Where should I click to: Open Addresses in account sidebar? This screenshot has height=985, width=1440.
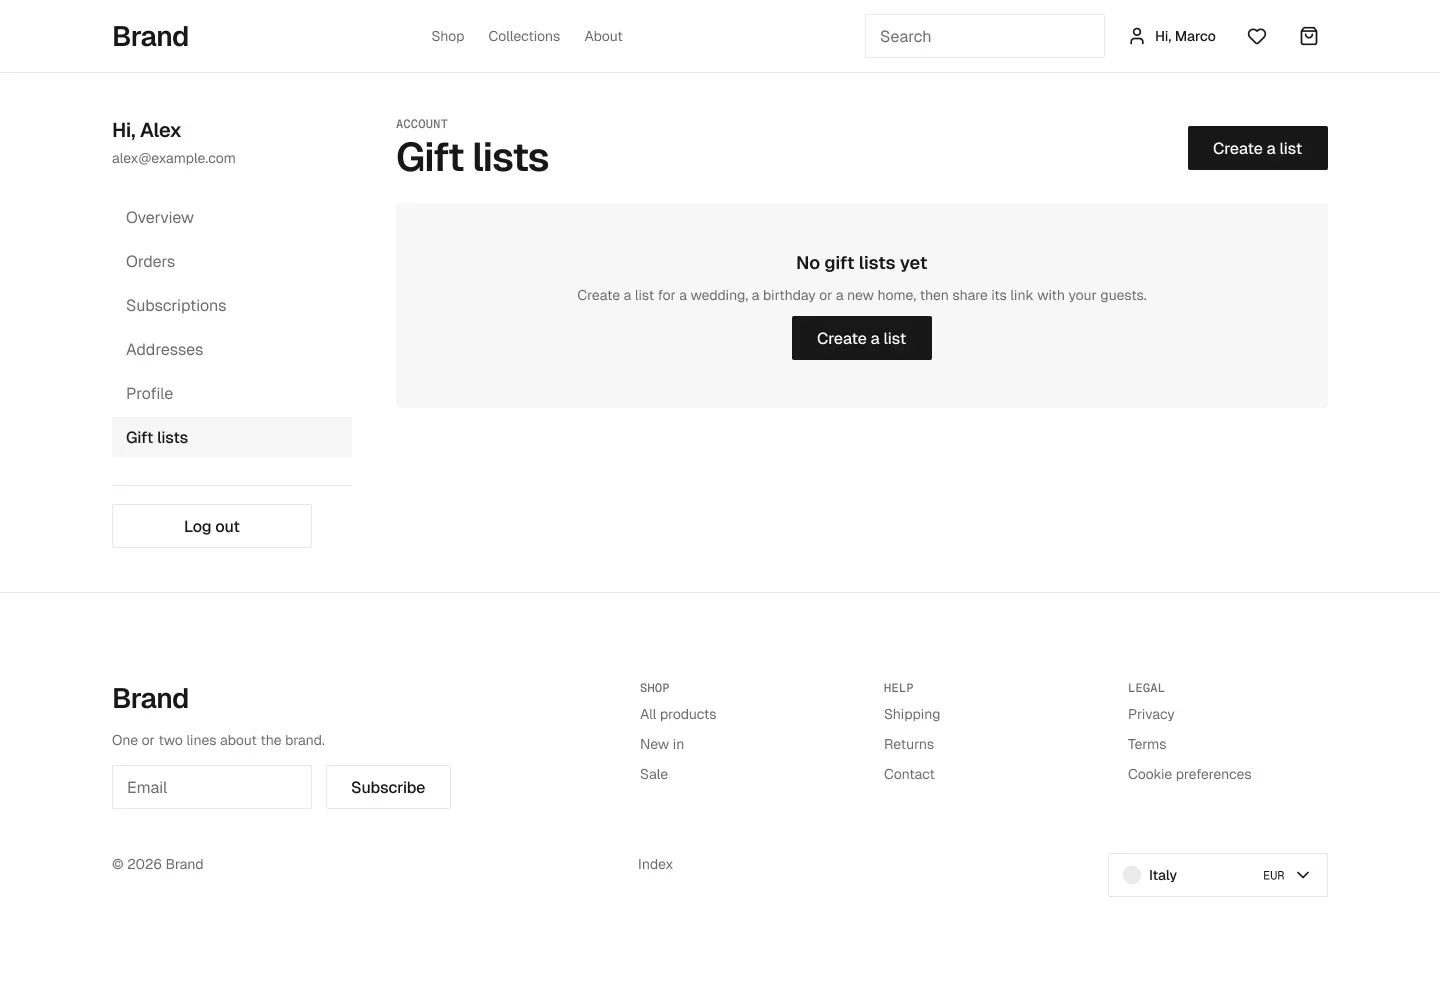[x=232, y=349]
